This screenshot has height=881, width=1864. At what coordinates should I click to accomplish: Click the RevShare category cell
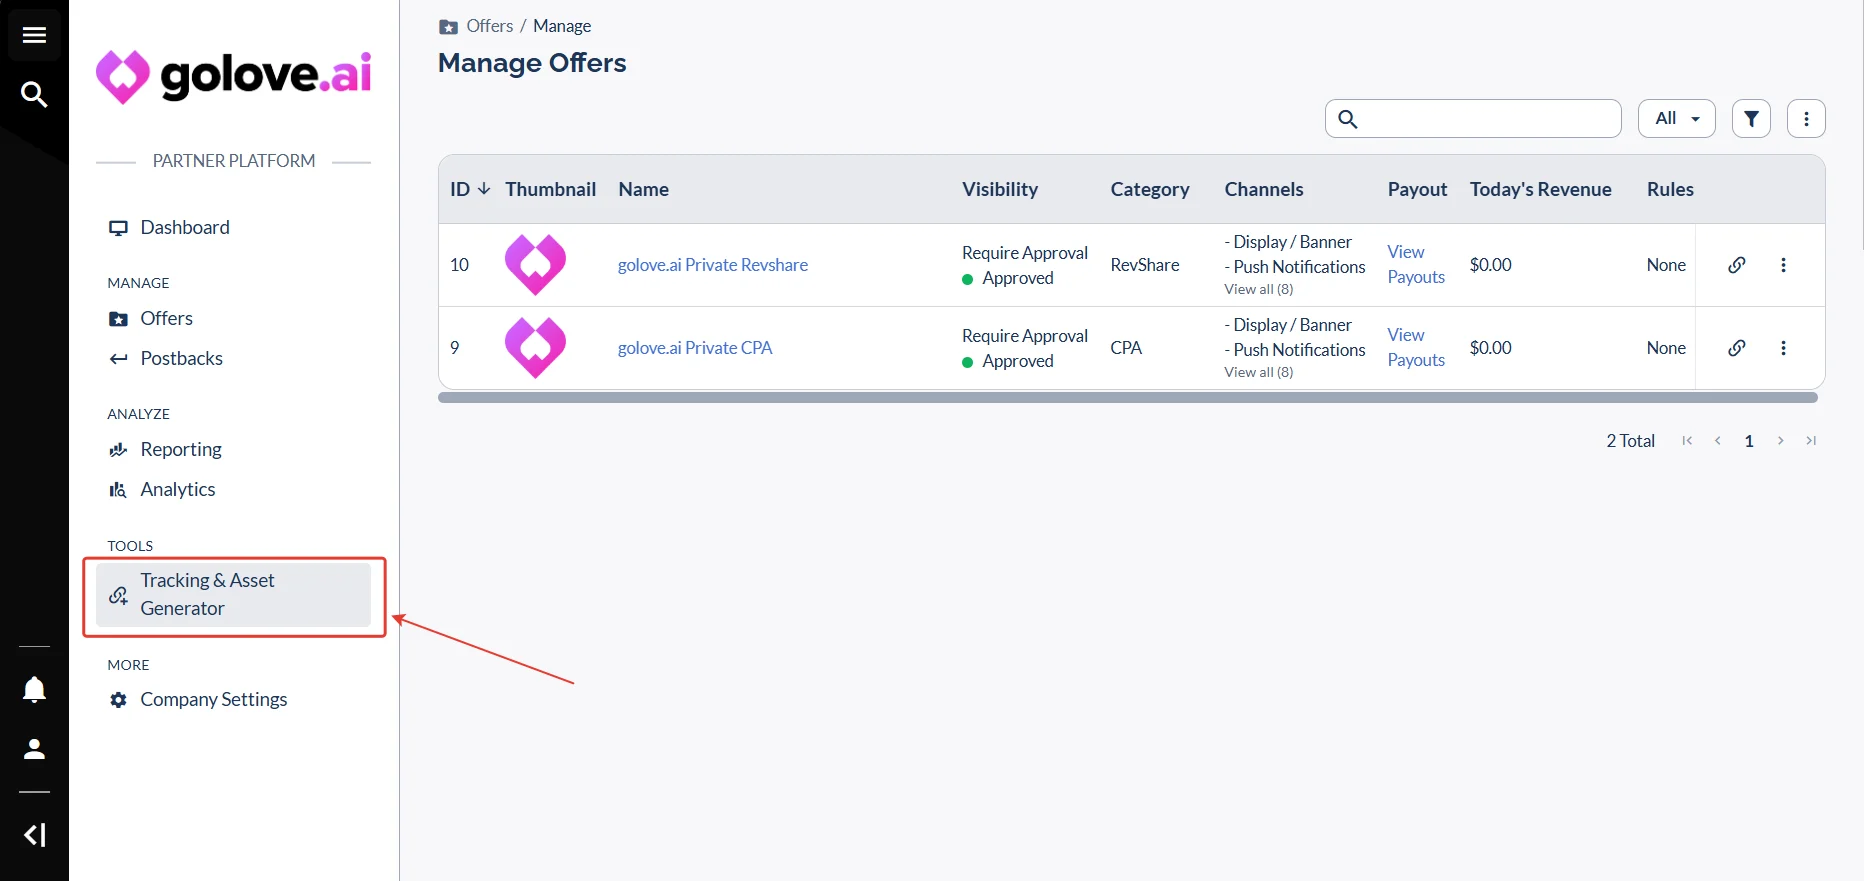pos(1145,265)
